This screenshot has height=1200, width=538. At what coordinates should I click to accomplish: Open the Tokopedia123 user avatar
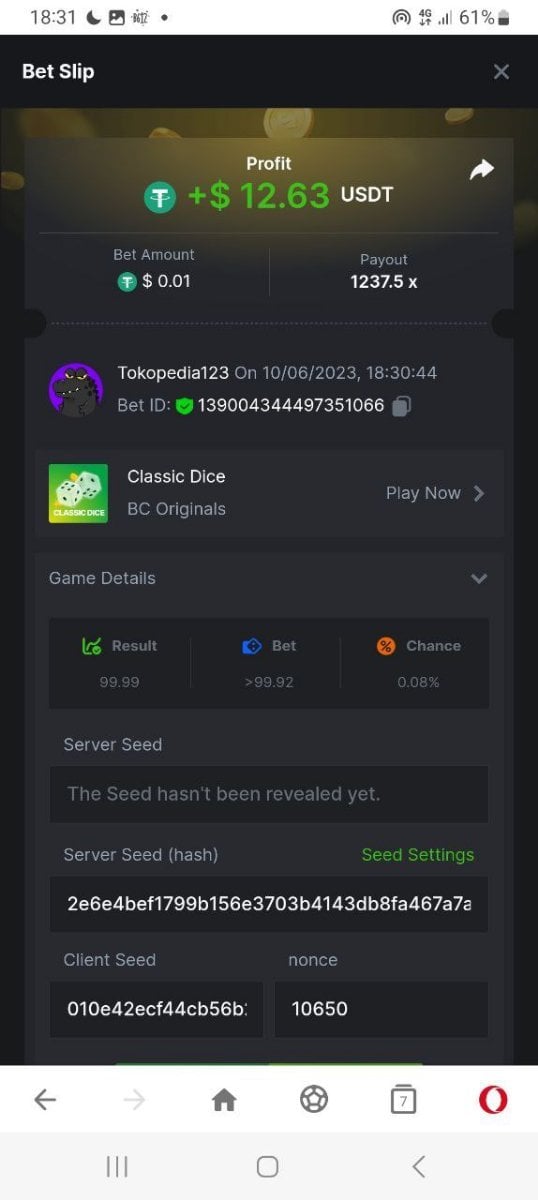[75, 389]
